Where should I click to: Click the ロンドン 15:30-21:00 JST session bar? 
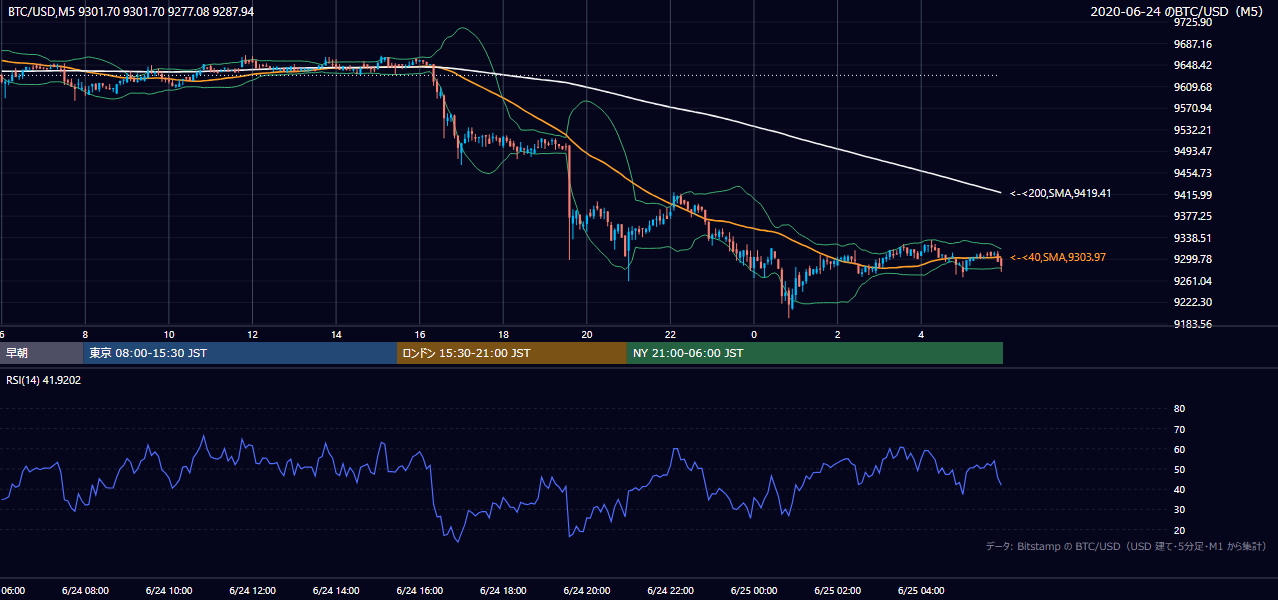click(512, 353)
